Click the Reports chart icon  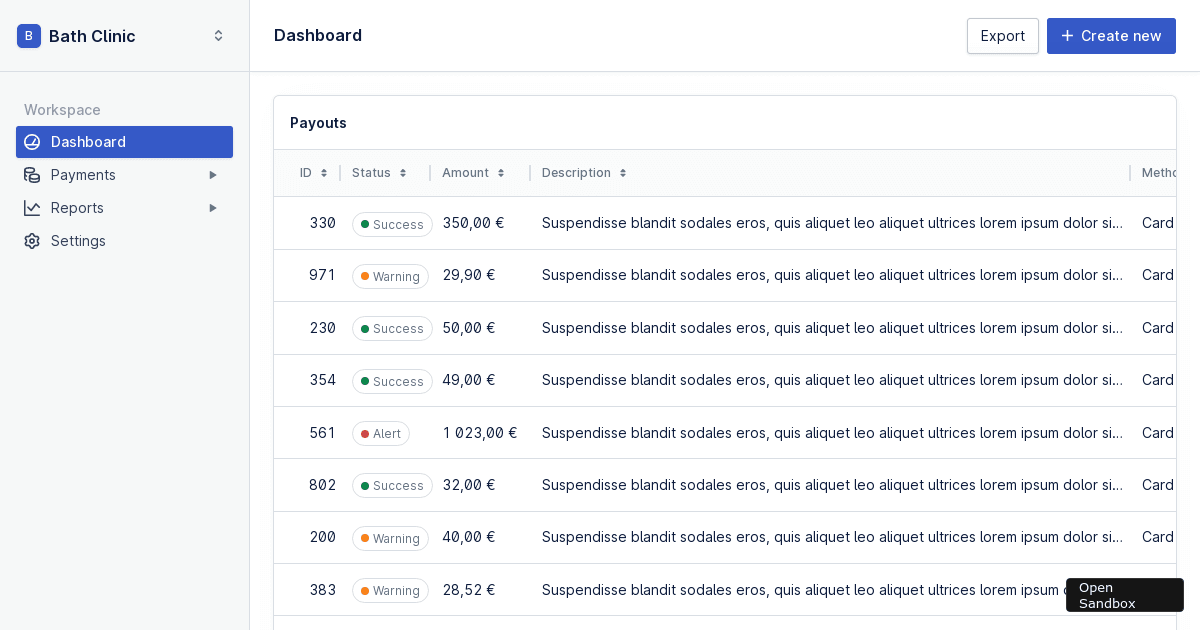tap(32, 208)
